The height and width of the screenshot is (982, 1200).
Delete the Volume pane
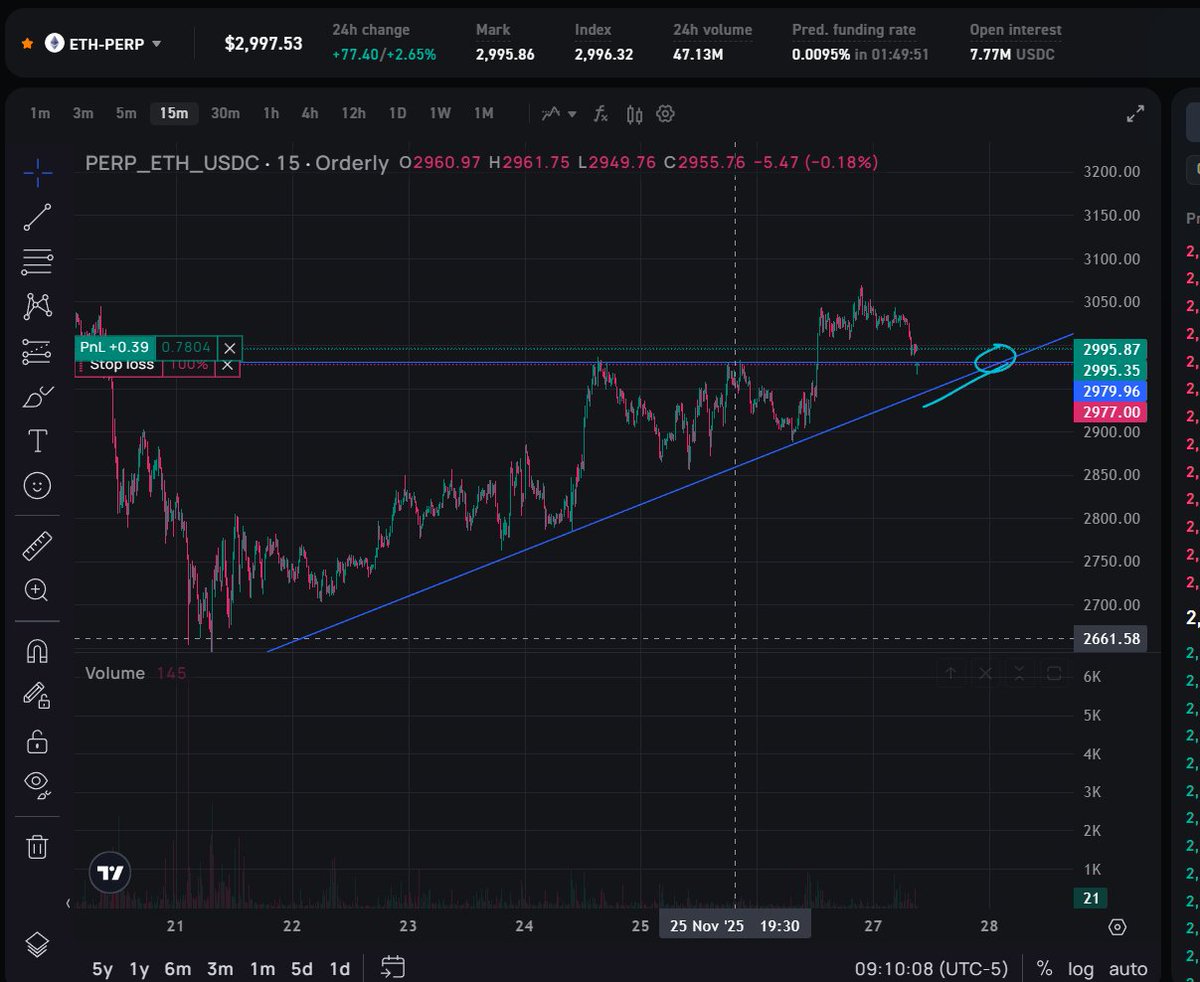click(x=985, y=673)
